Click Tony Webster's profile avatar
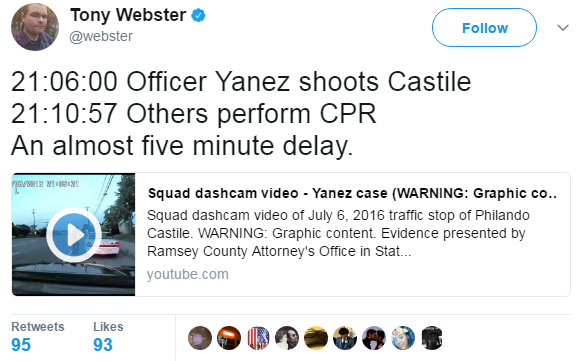Image resolution: width=580 pixels, height=361 pixels. pos(35,27)
